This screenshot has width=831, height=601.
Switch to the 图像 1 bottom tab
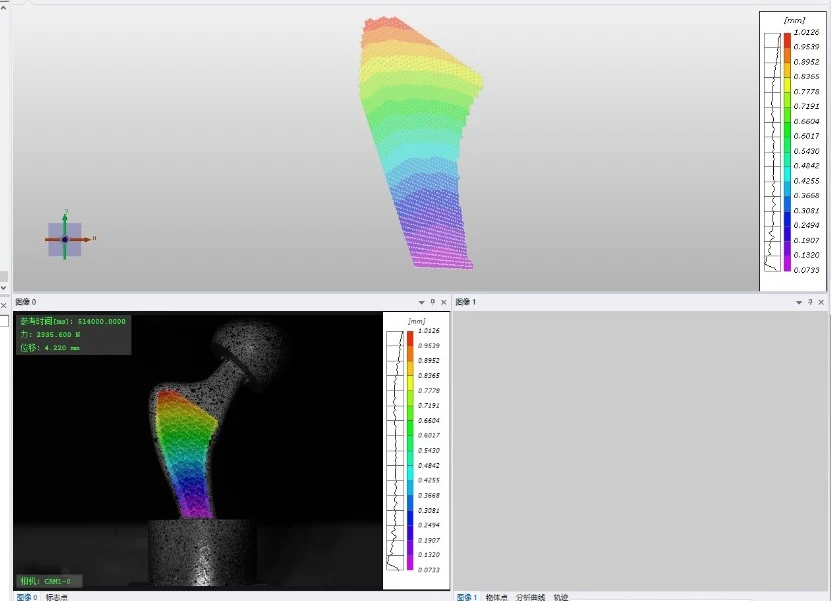click(x=467, y=597)
